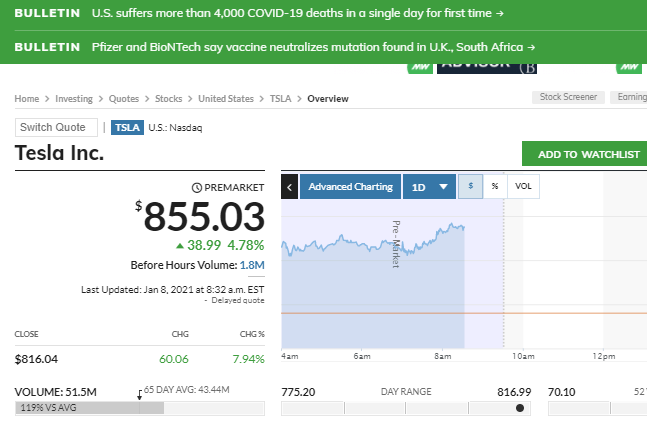Go to Investing in breadcrumb
The height and width of the screenshot is (424, 647).
click(x=74, y=99)
